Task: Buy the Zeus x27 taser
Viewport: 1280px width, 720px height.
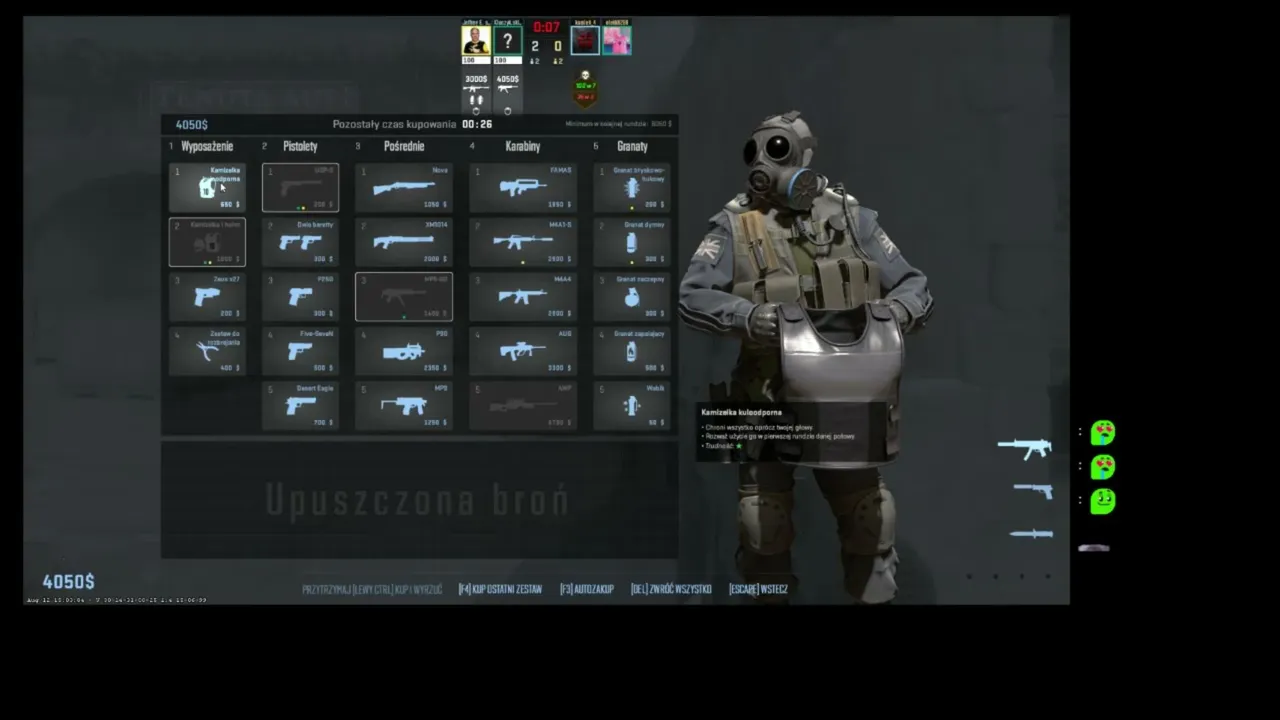Action: click(x=207, y=297)
